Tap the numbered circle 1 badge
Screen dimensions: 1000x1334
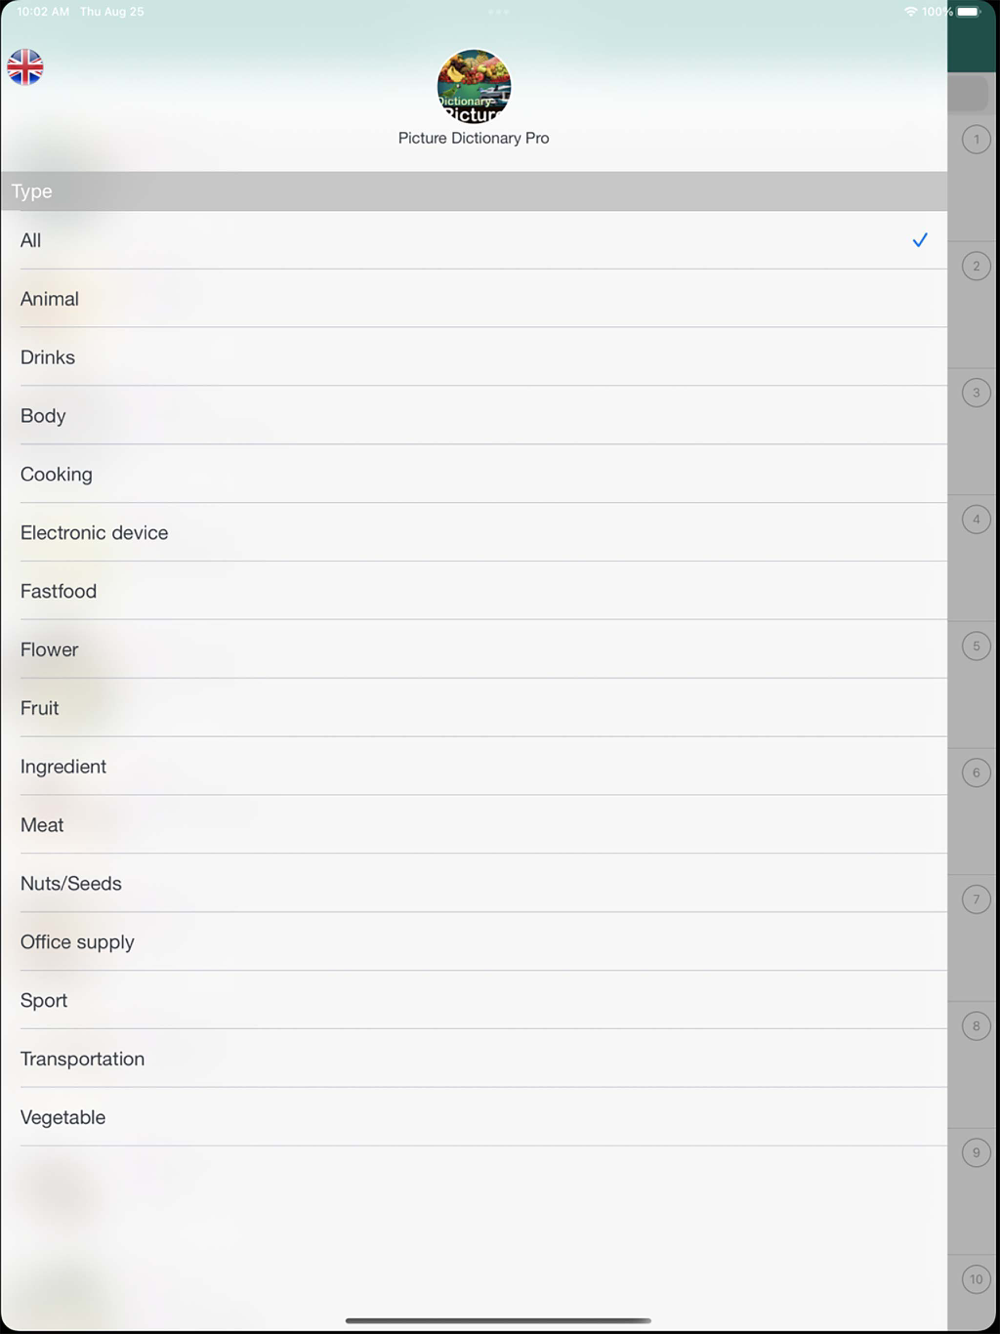[x=976, y=139]
